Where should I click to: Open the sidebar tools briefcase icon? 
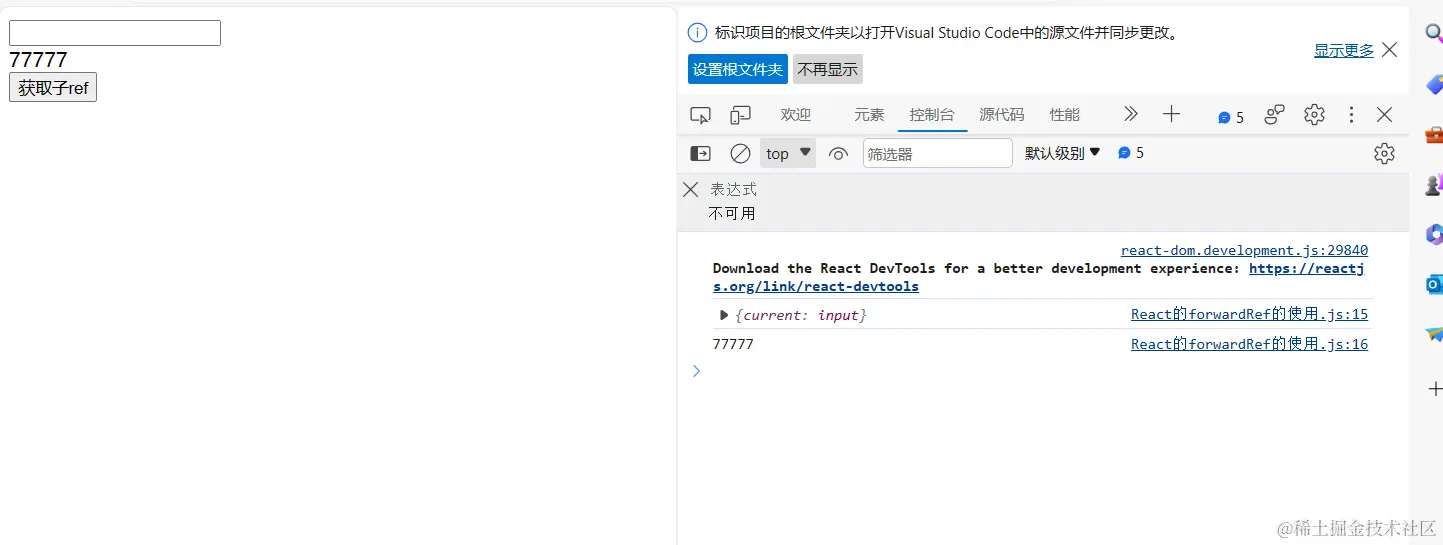pyautogui.click(x=1435, y=134)
